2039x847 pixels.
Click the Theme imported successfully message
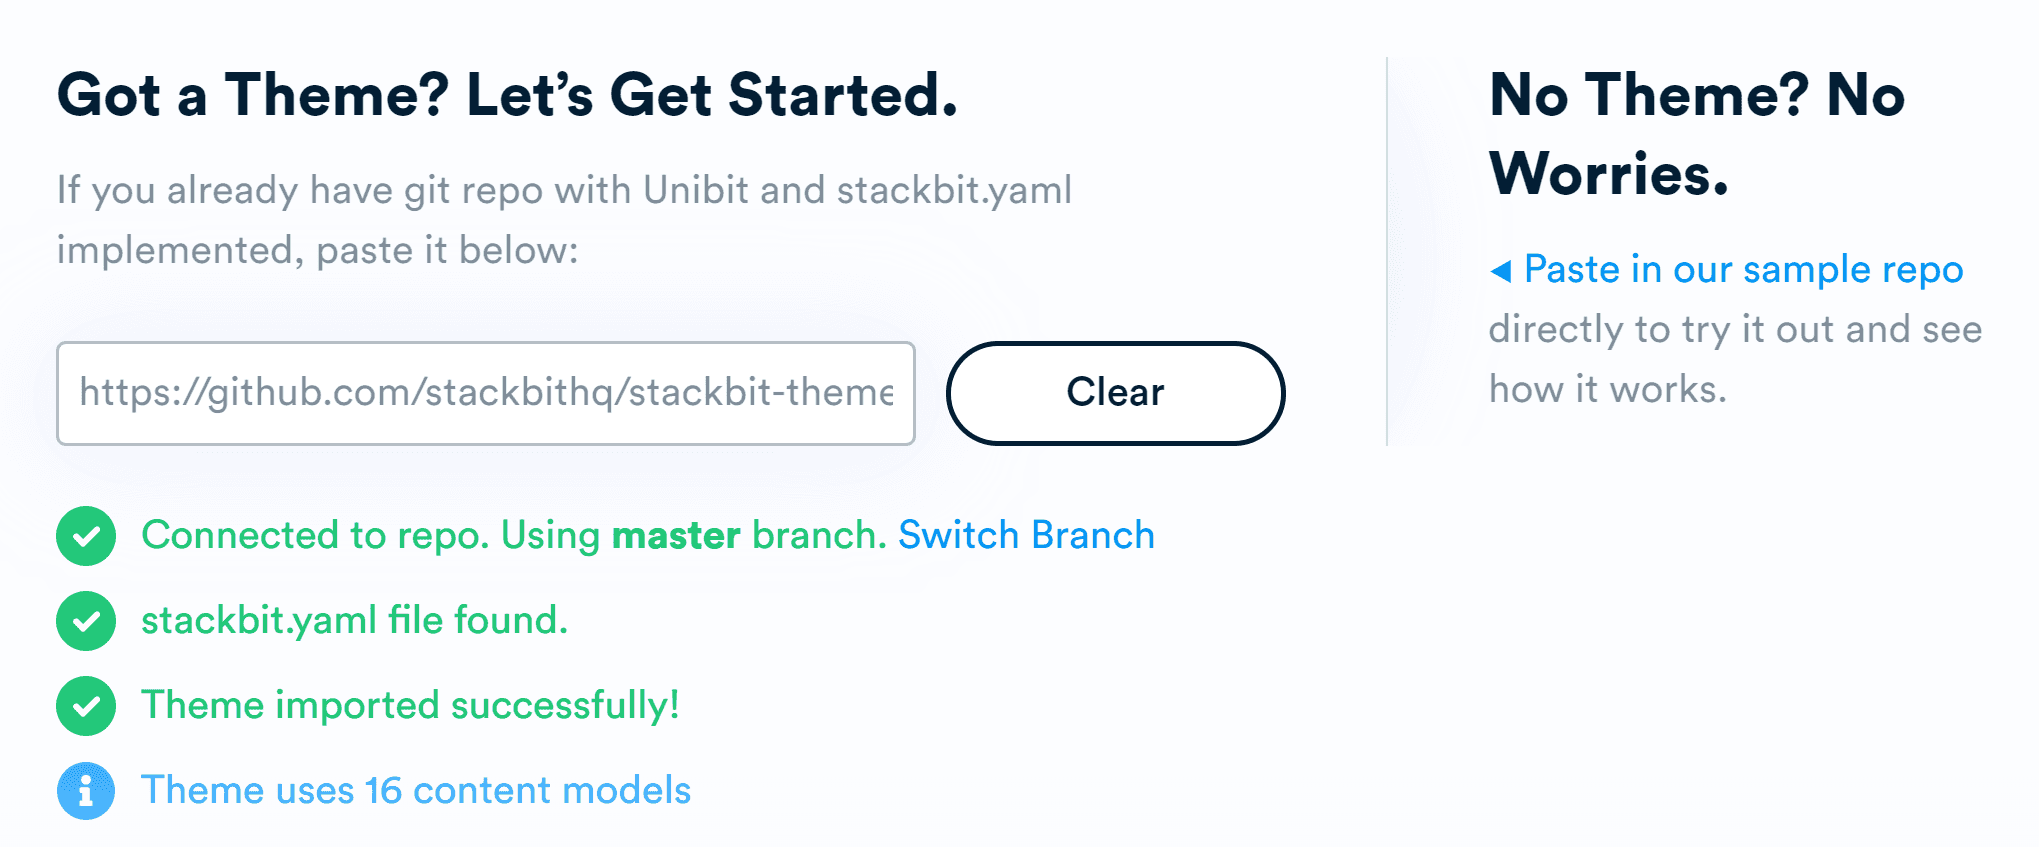click(x=410, y=706)
